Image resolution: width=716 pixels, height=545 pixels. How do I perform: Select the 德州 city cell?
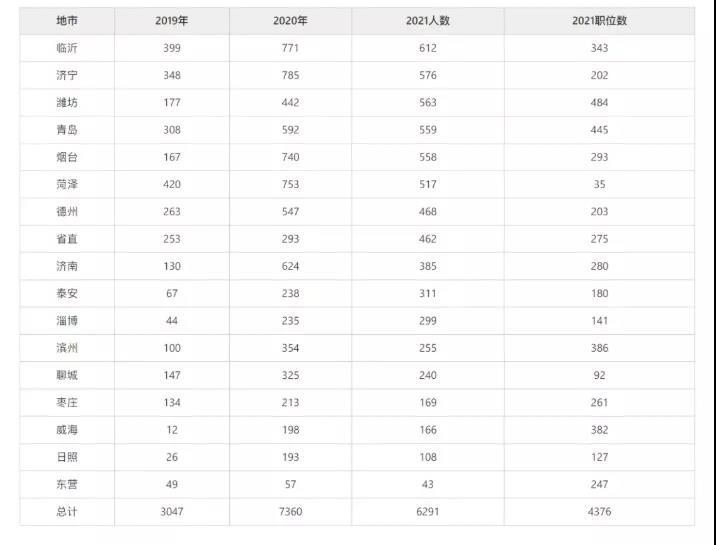[67, 211]
